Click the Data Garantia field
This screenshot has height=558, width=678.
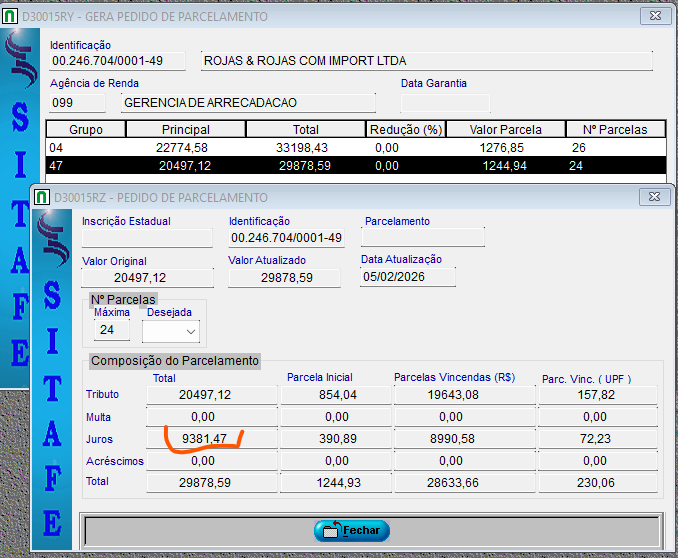click(x=445, y=102)
